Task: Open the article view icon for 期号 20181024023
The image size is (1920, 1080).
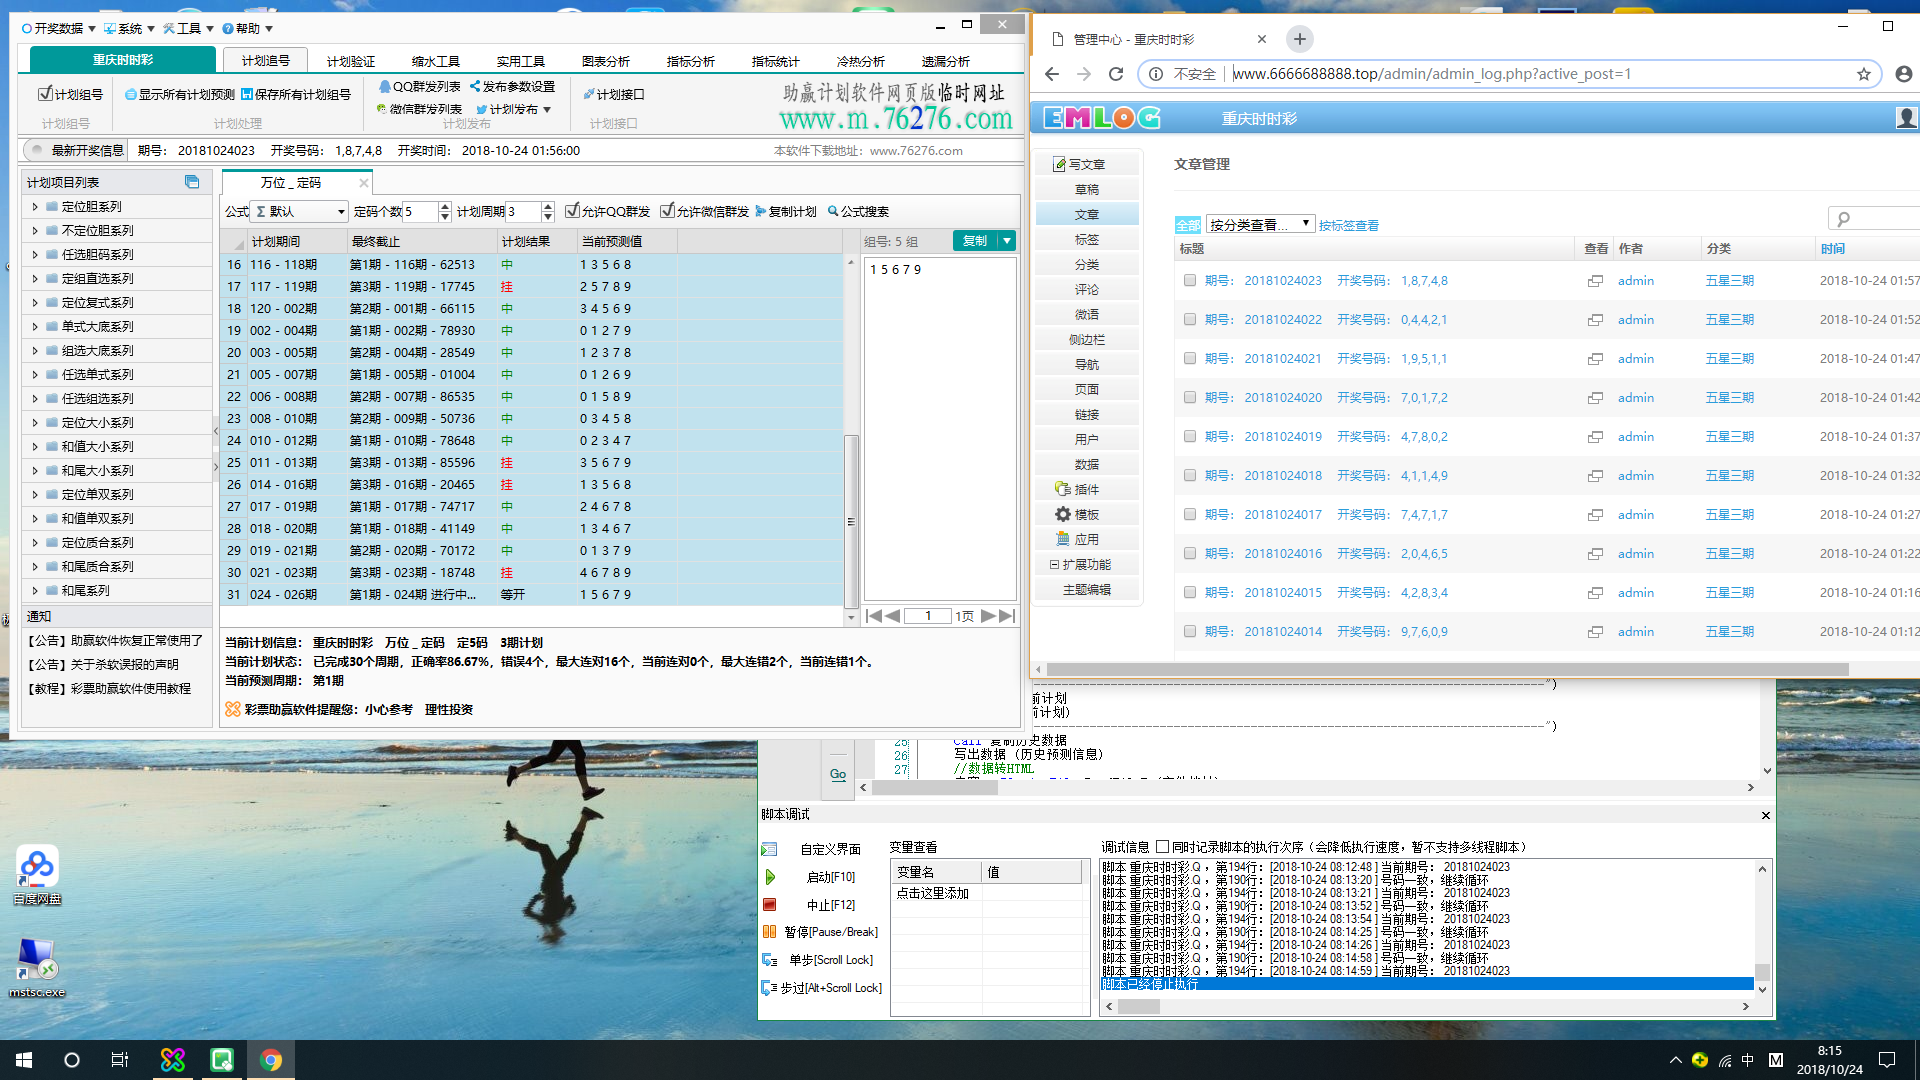Action: [1595, 281]
